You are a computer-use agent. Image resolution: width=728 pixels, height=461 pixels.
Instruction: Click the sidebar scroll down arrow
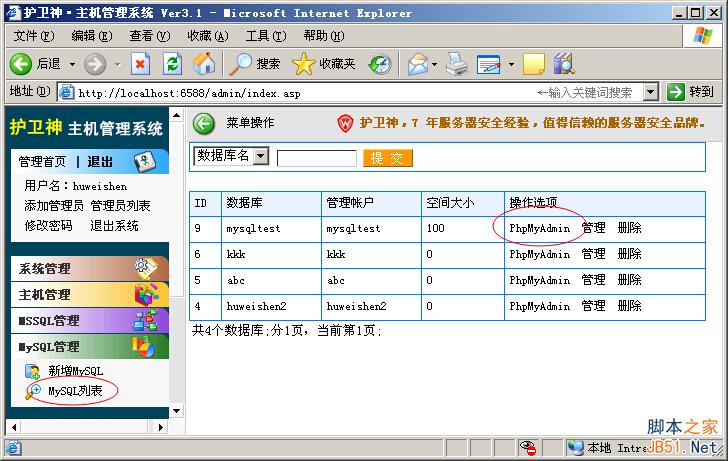pyautogui.click(x=176, y=410)
